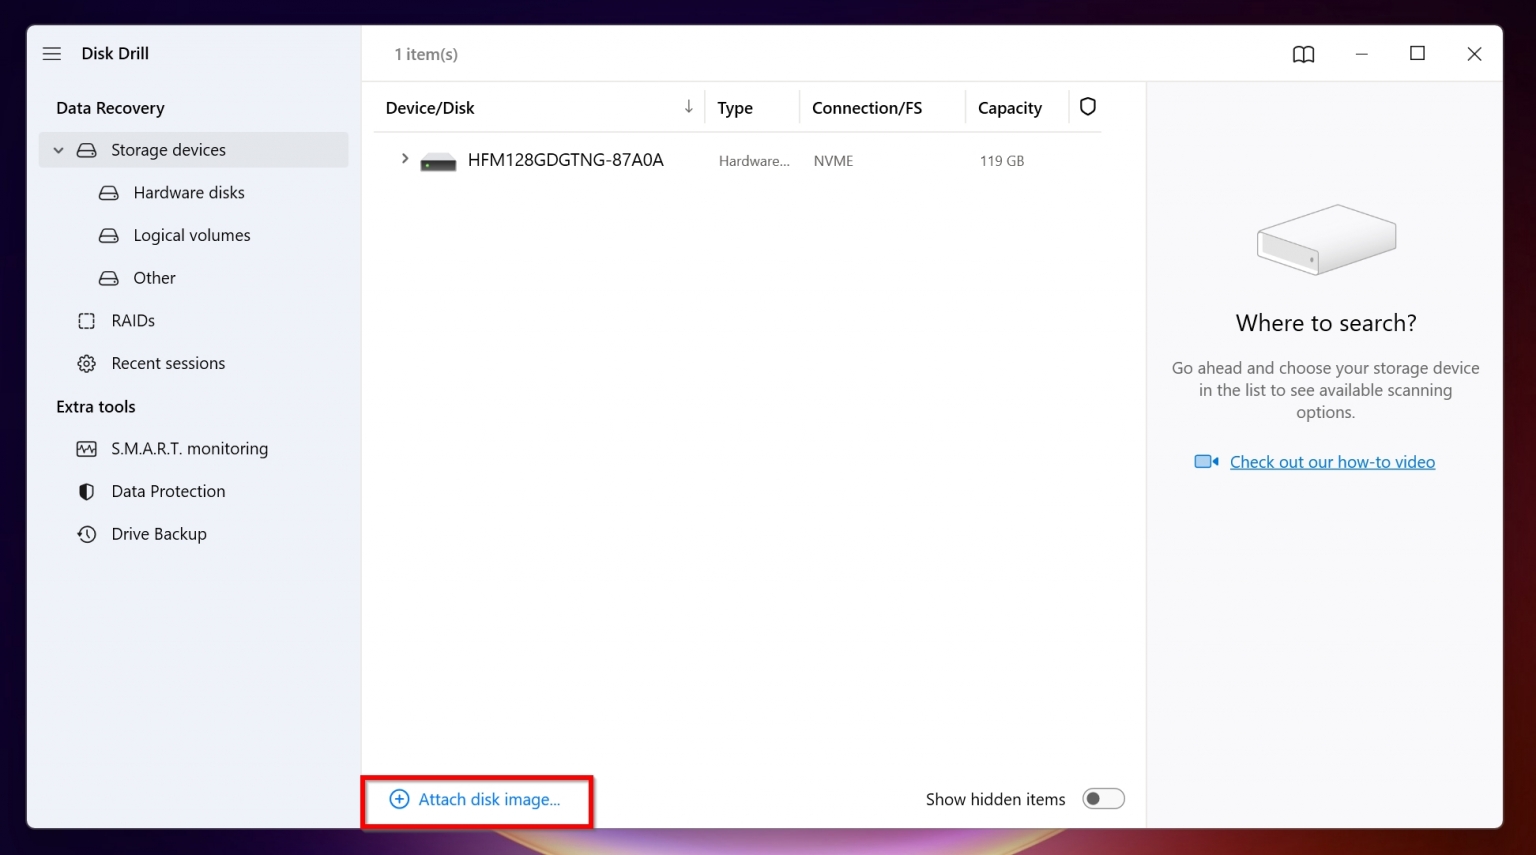Toggle the Device/Disk sort arrow
The width and height of the screenshot is (1536, 855).
tap(688, 106)
